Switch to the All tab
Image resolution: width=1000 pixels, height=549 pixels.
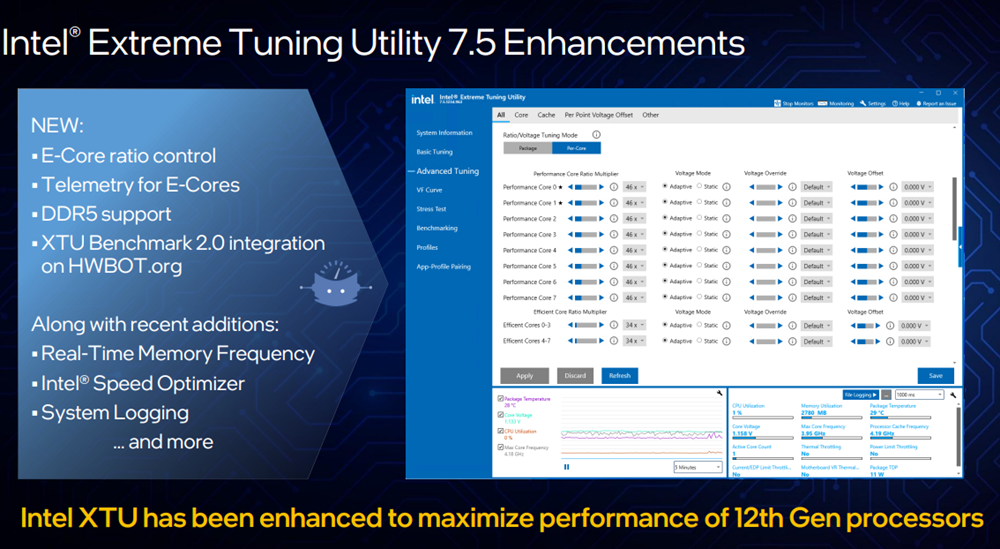[501, 115]
